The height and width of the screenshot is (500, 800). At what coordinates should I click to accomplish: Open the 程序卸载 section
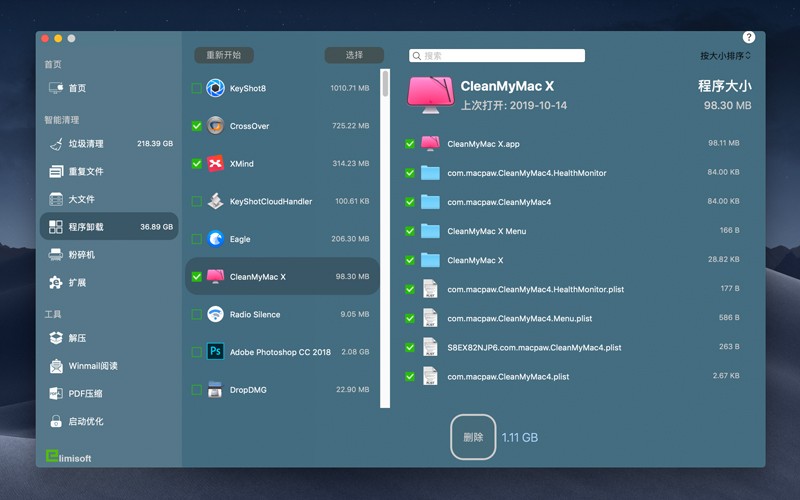pos(109,227)
